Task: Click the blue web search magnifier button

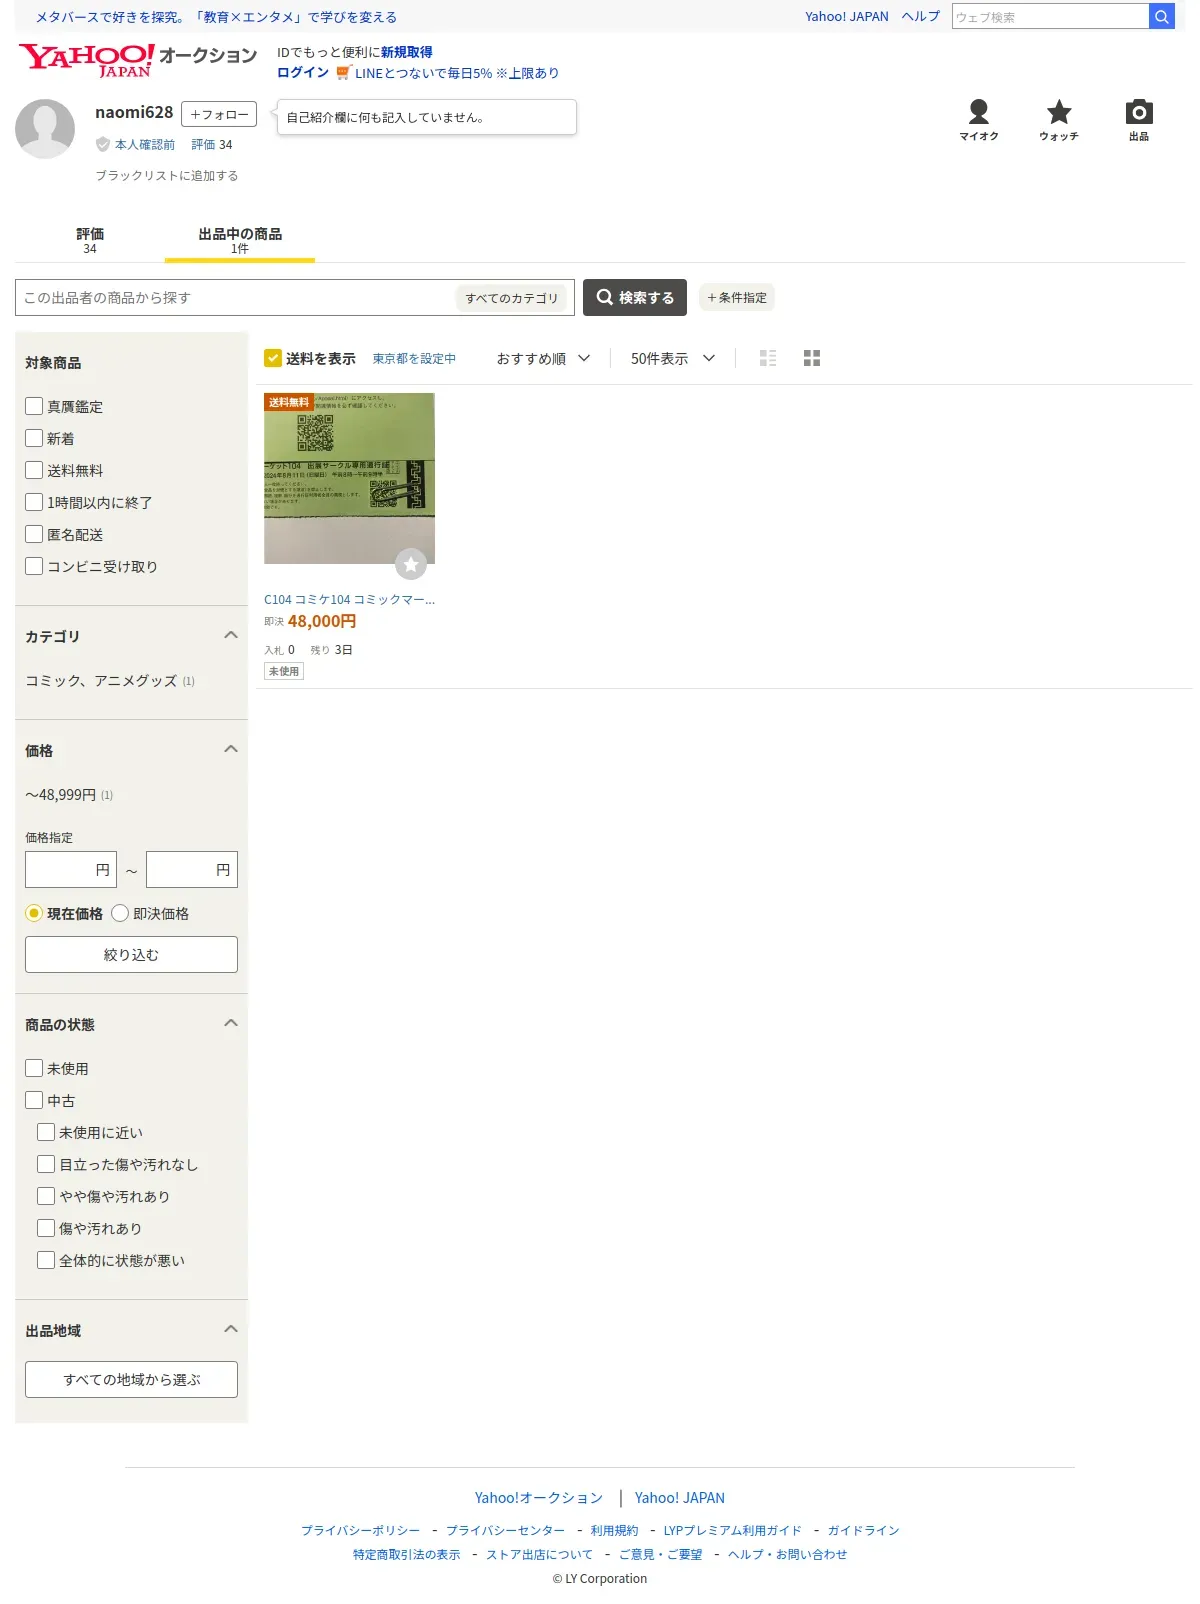Action: (x=1161, y=17)
